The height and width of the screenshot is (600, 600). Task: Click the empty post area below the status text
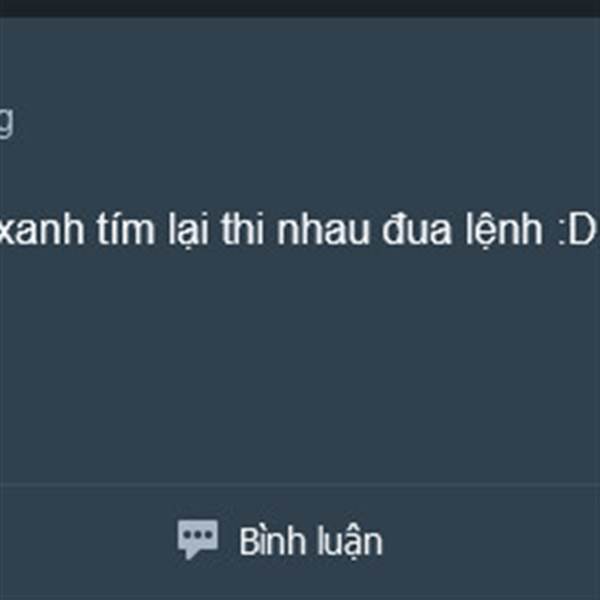point(300,364)
